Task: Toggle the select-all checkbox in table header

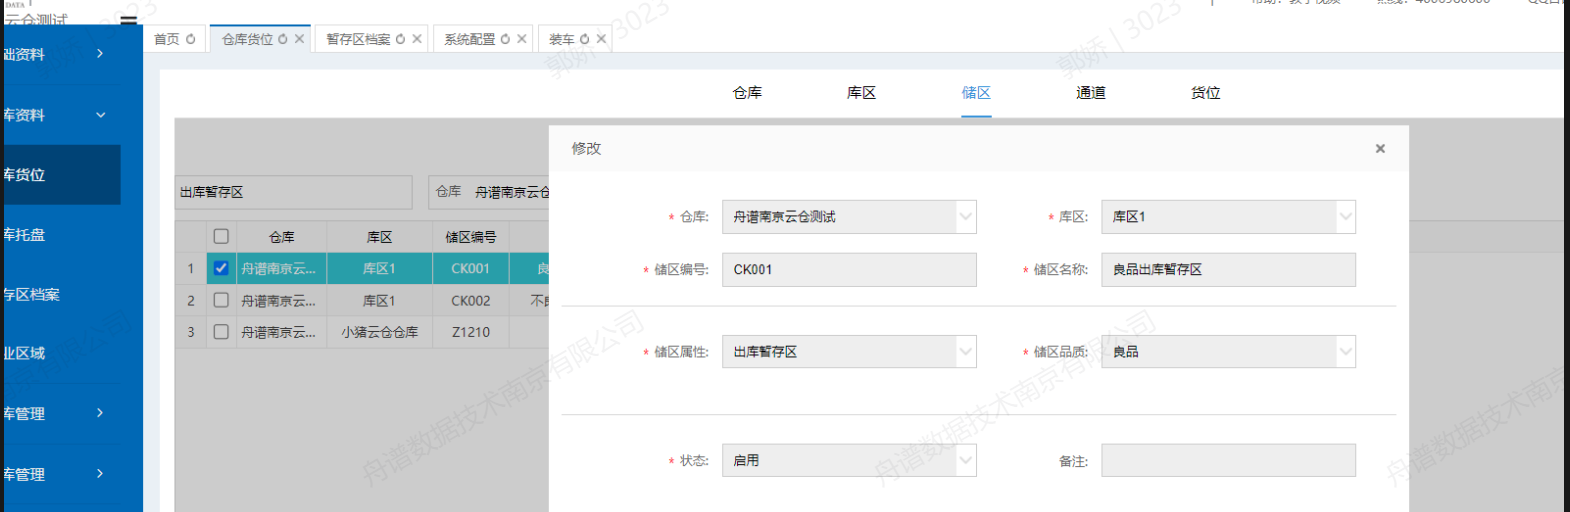Action: (x=221, y=237)
